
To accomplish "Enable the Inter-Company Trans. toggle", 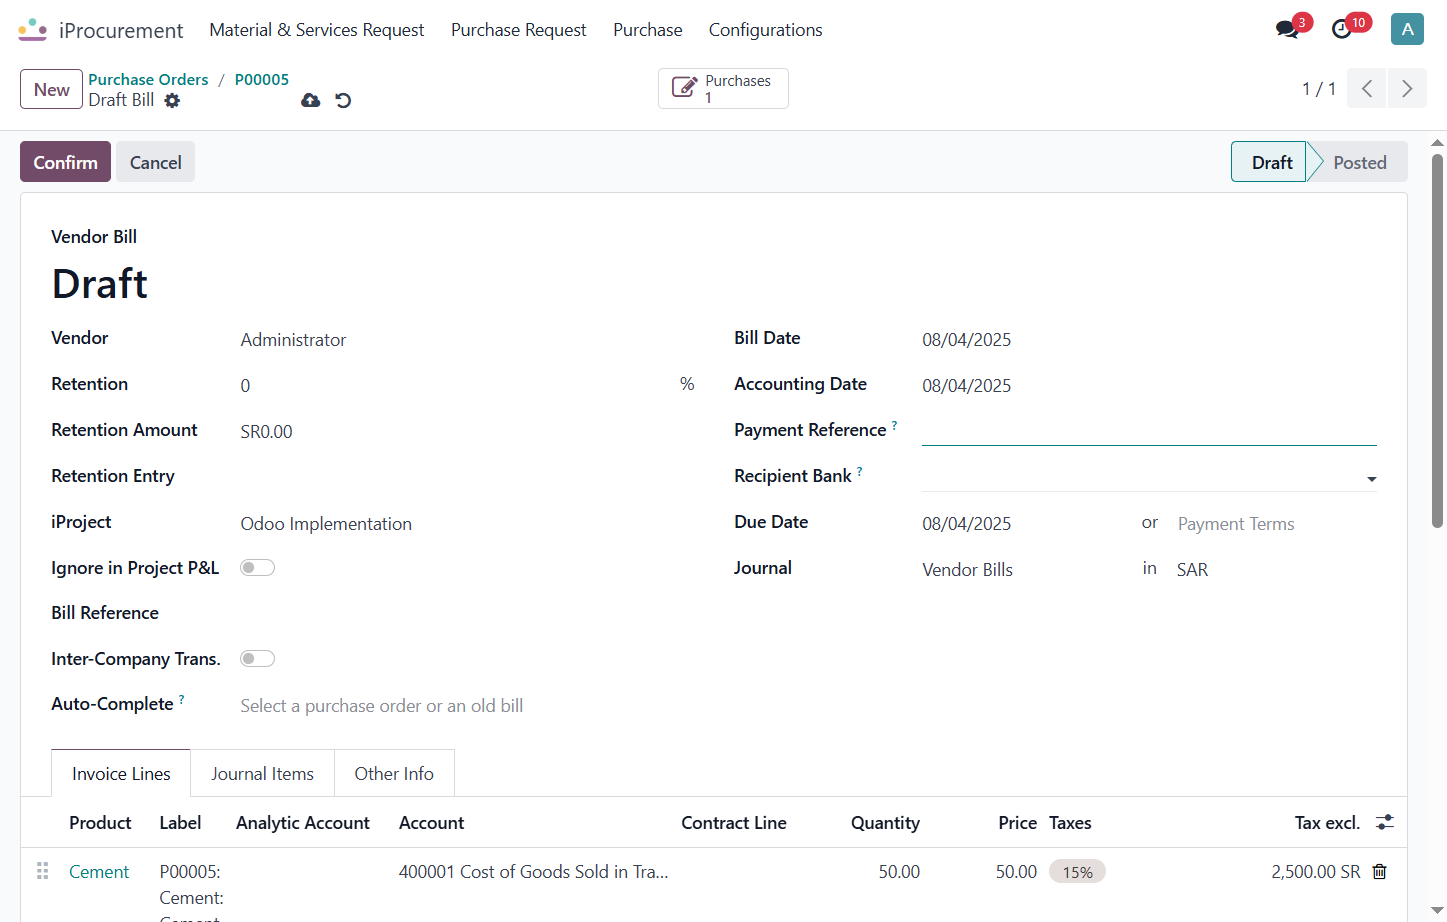I will pyautogui.click(x=257, y=659).
